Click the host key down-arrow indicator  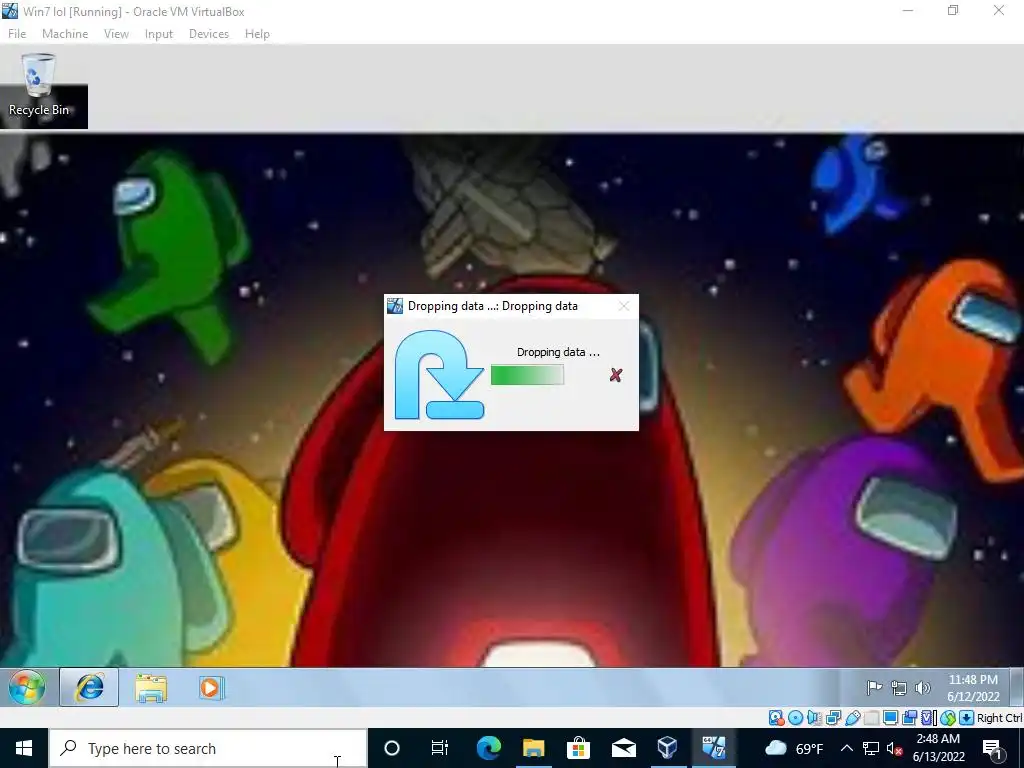pyautogui.click(x=967, y=718)
